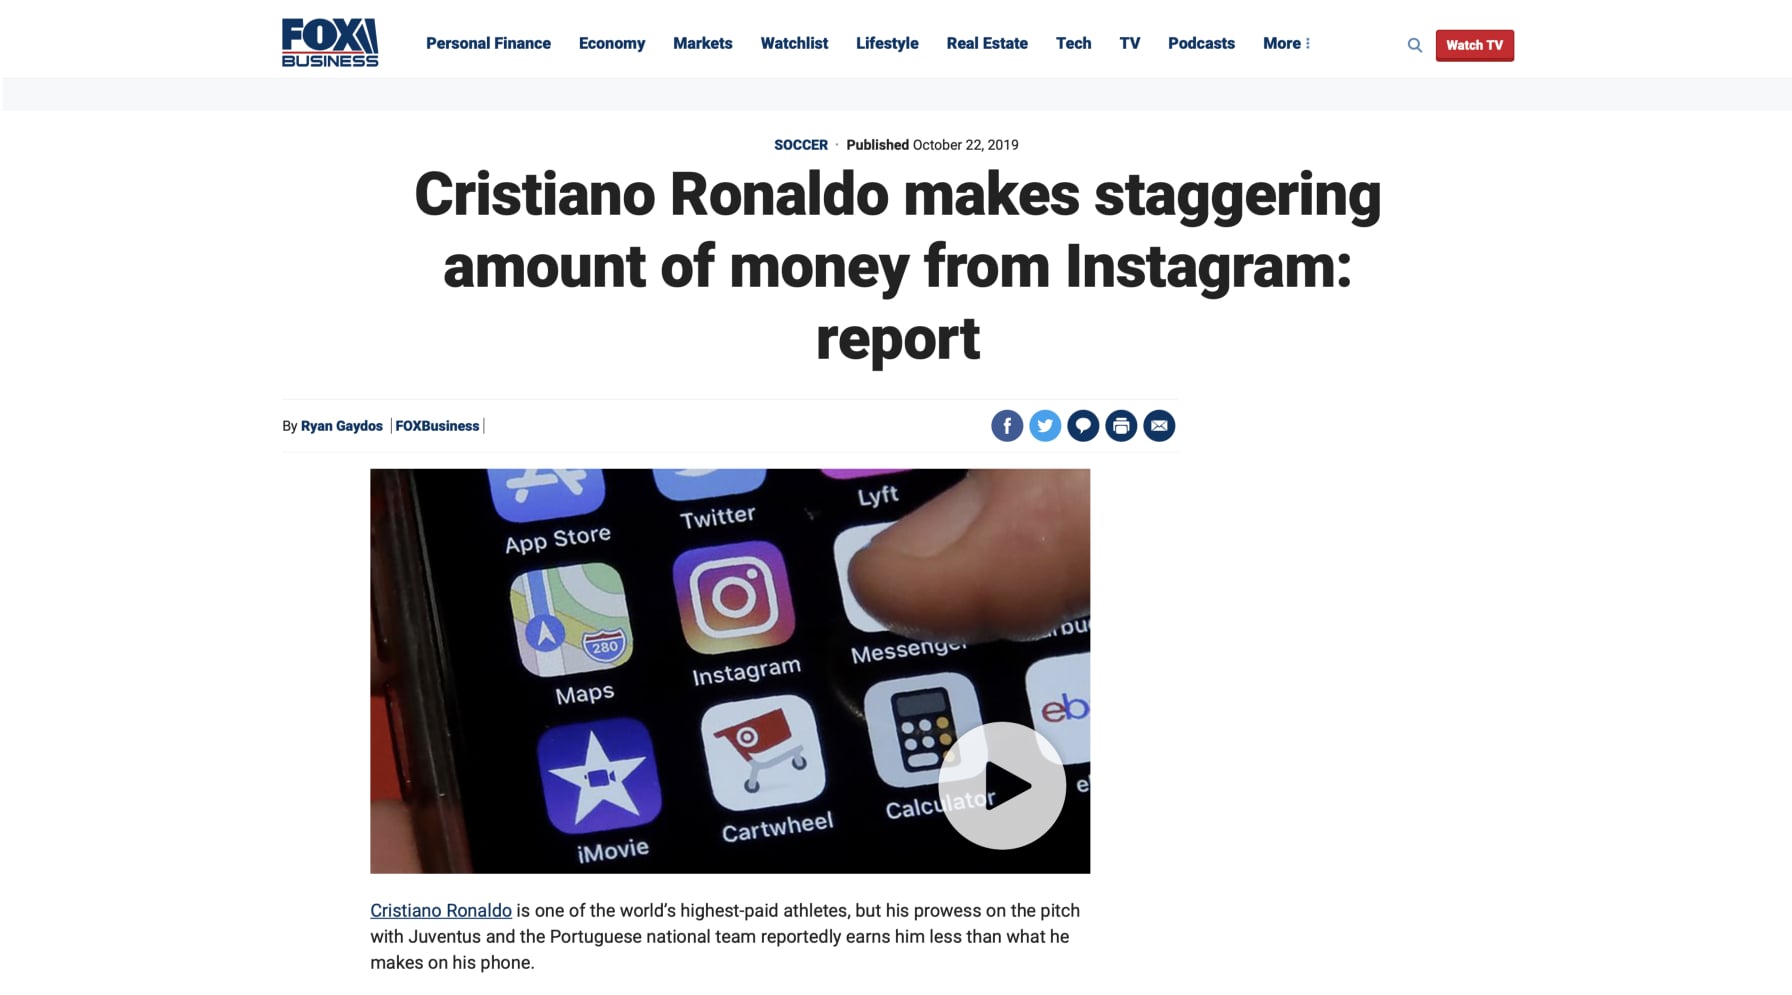Open the Watchlist page
The width and height of the screenshot is (1792, 995).
pyautogui.click(x=794, y=43)
